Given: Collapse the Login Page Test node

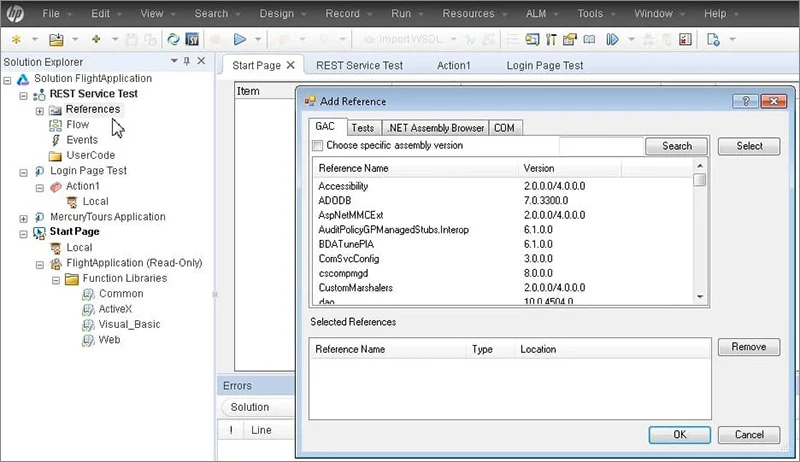Looking at the screenshot, I should (x=23, y=172).
